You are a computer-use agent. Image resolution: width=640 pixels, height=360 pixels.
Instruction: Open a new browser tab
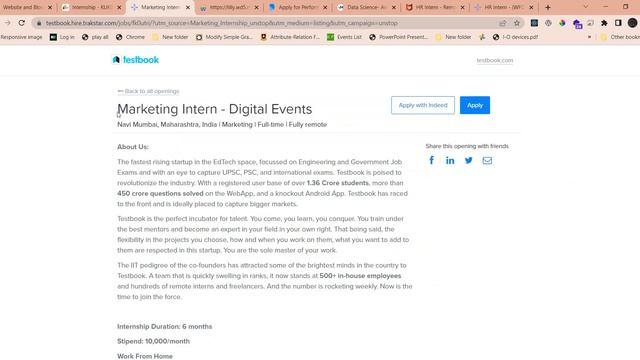point(548,7)
